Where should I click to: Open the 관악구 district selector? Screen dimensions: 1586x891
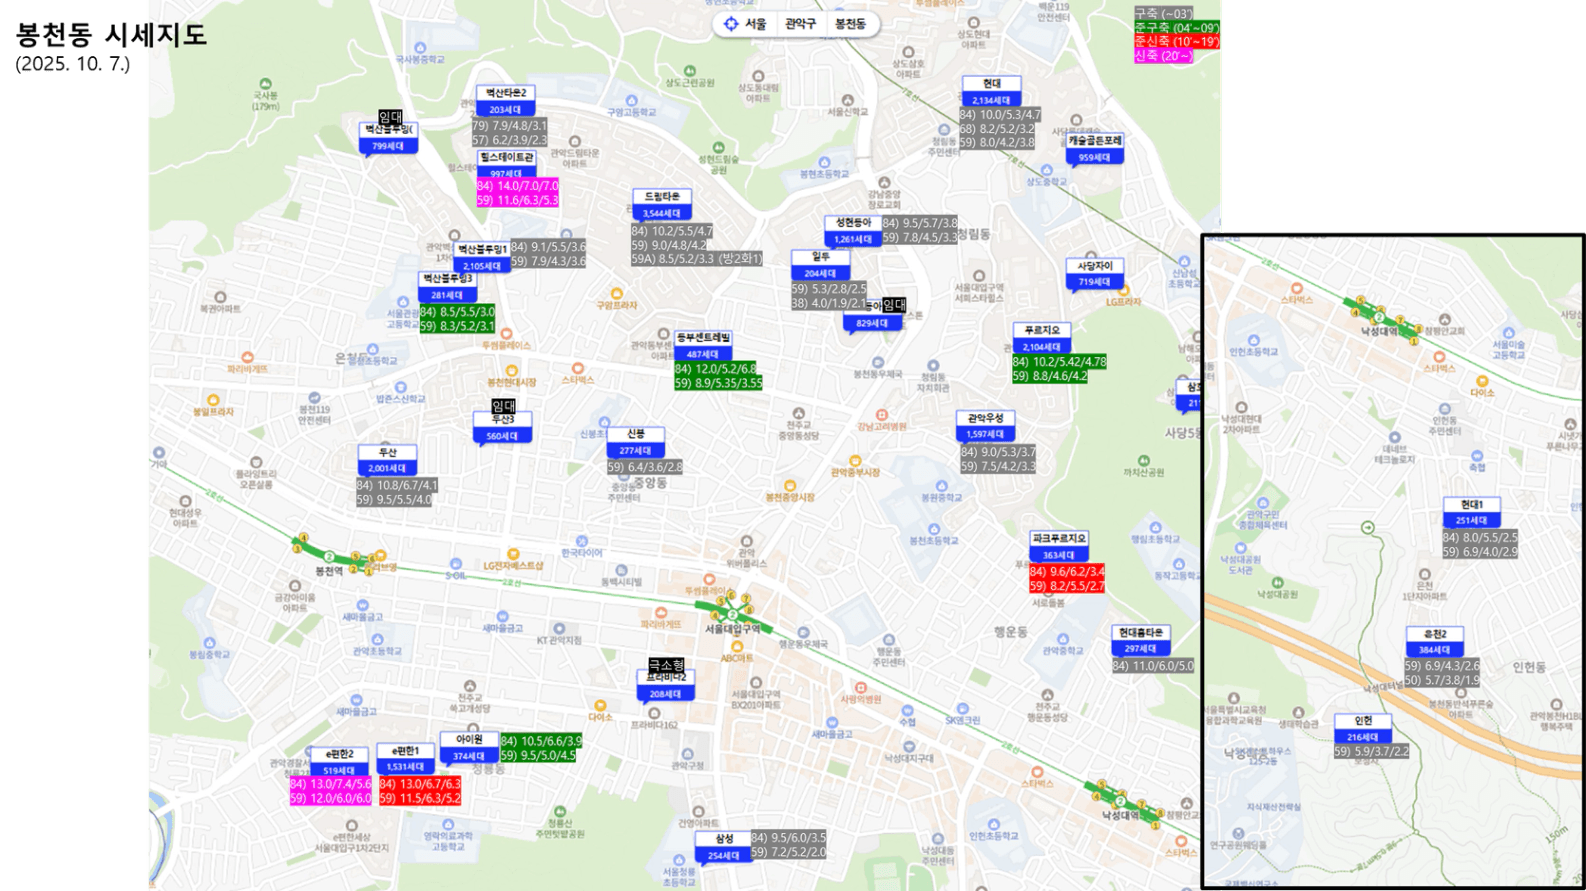pos(800,24)
